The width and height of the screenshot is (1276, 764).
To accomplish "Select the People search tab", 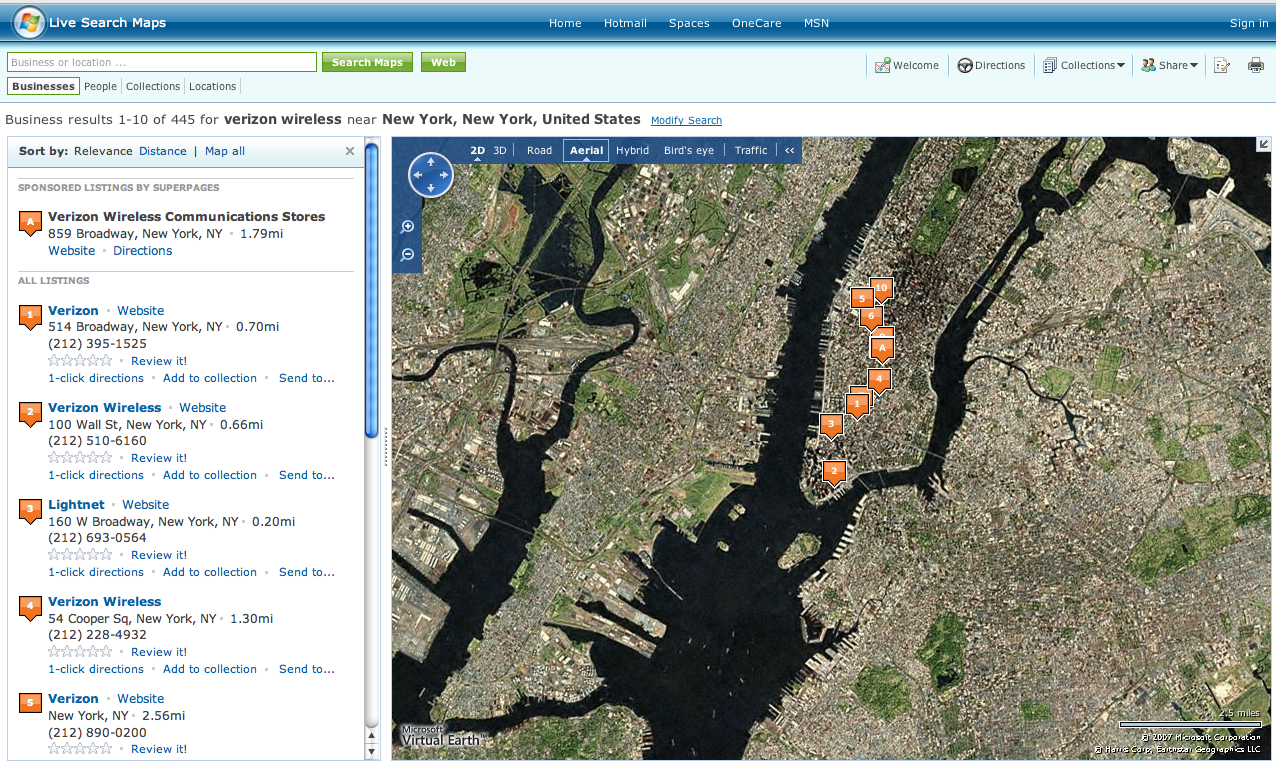I will (x=100, y=86).
